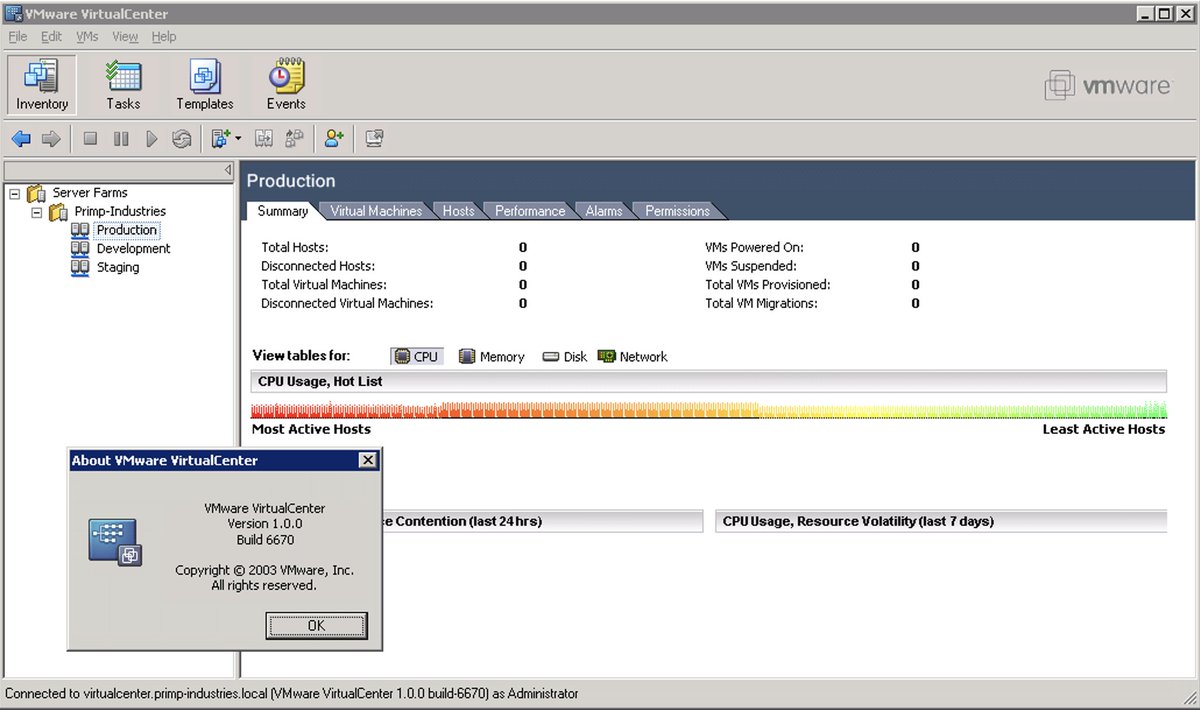Image resolution: width=1200 pixels, height=710 pixels.
Task: Click the status bar connection text
Action: 292,693
